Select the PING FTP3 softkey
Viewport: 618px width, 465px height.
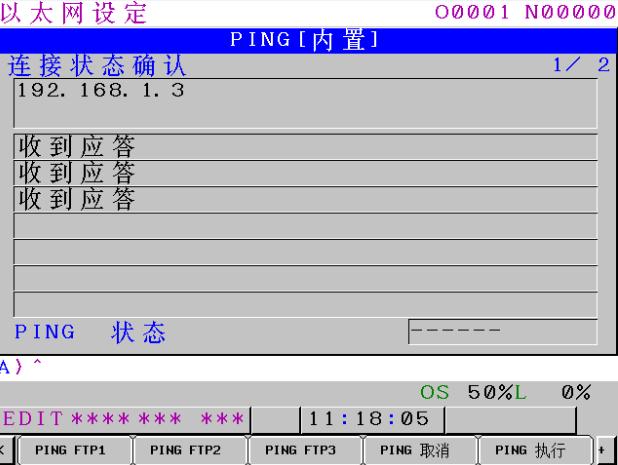pos(305,450)
